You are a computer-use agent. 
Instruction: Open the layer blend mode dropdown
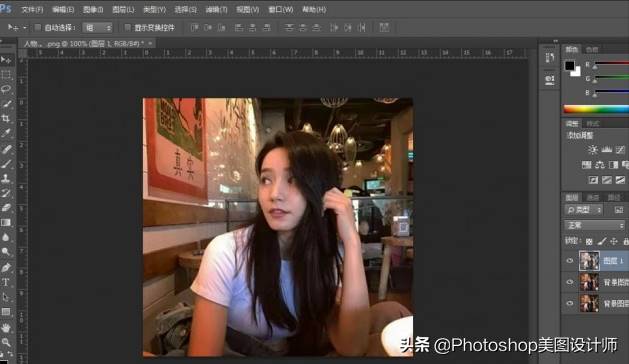click(x=595, y=225)
